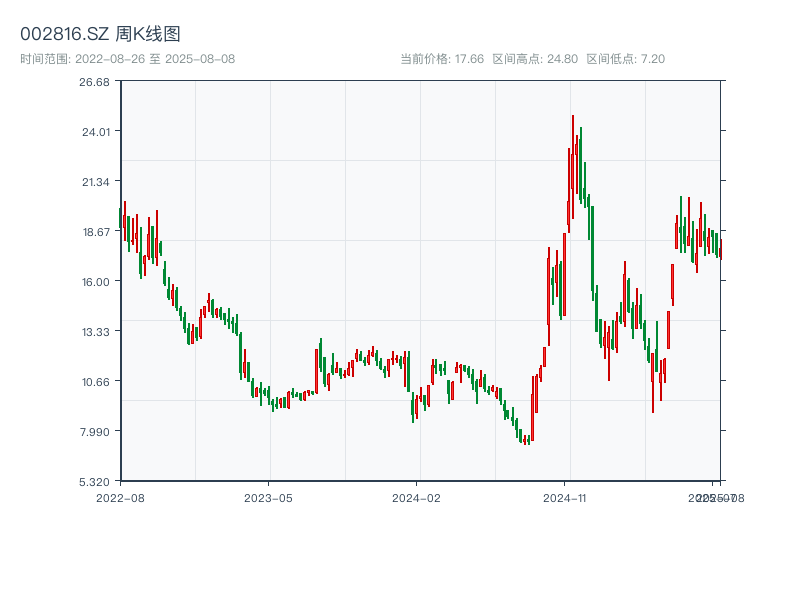Click the y-axis label 21.34

96,182
